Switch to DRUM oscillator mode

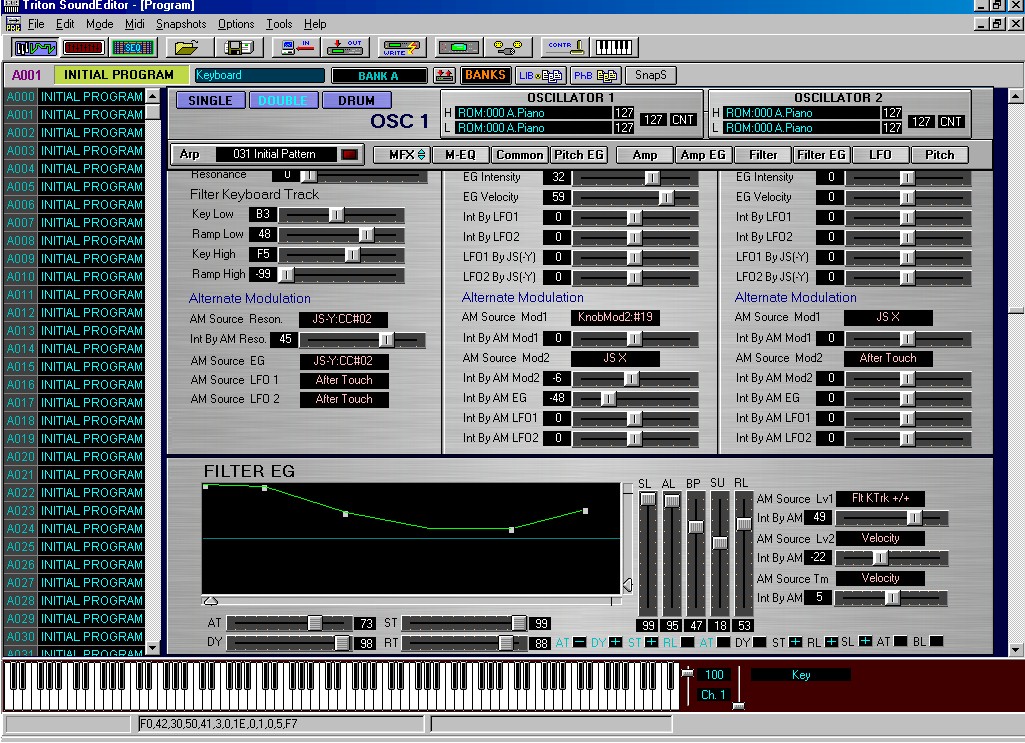point(356,101)
